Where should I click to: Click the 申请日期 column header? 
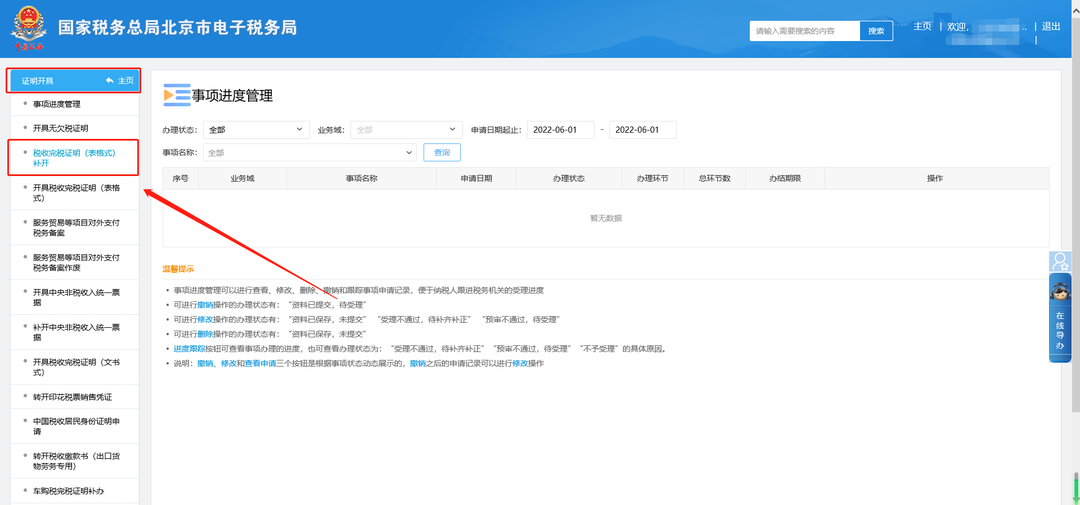point(476,178)
